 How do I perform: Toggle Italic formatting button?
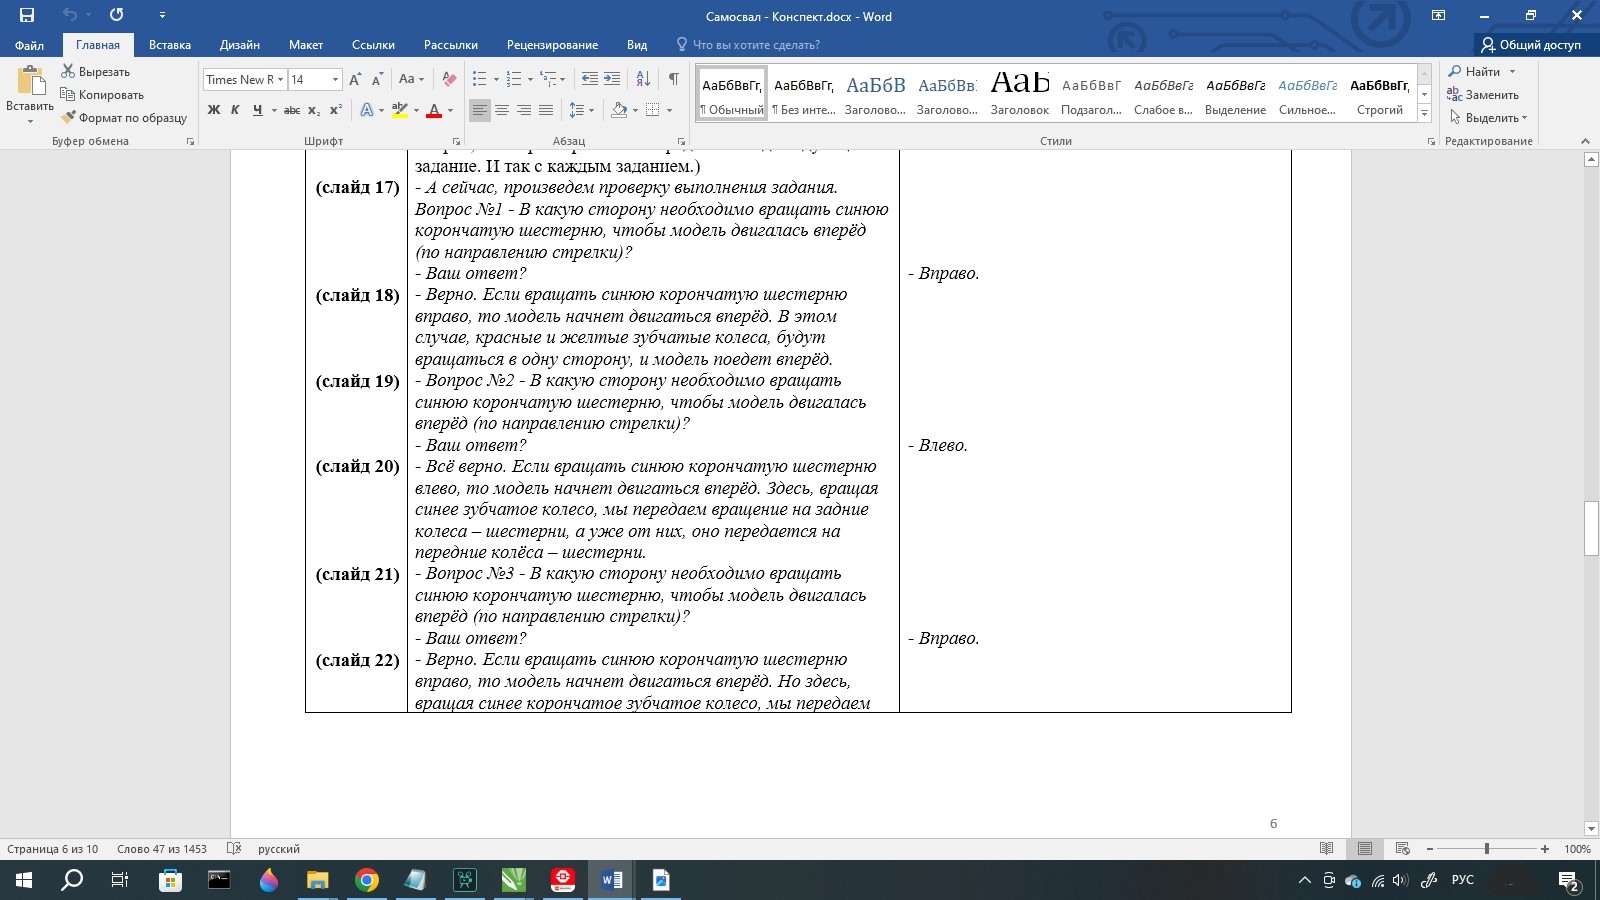point(235,110)
